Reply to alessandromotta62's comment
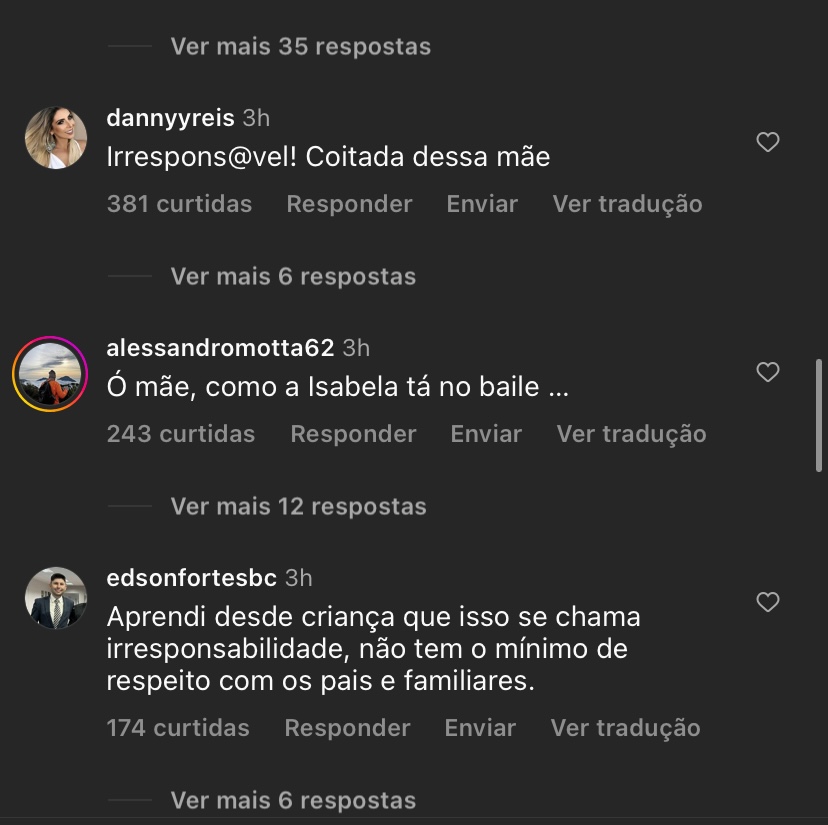Screen dimensions: 828x825 coord(353,434)
